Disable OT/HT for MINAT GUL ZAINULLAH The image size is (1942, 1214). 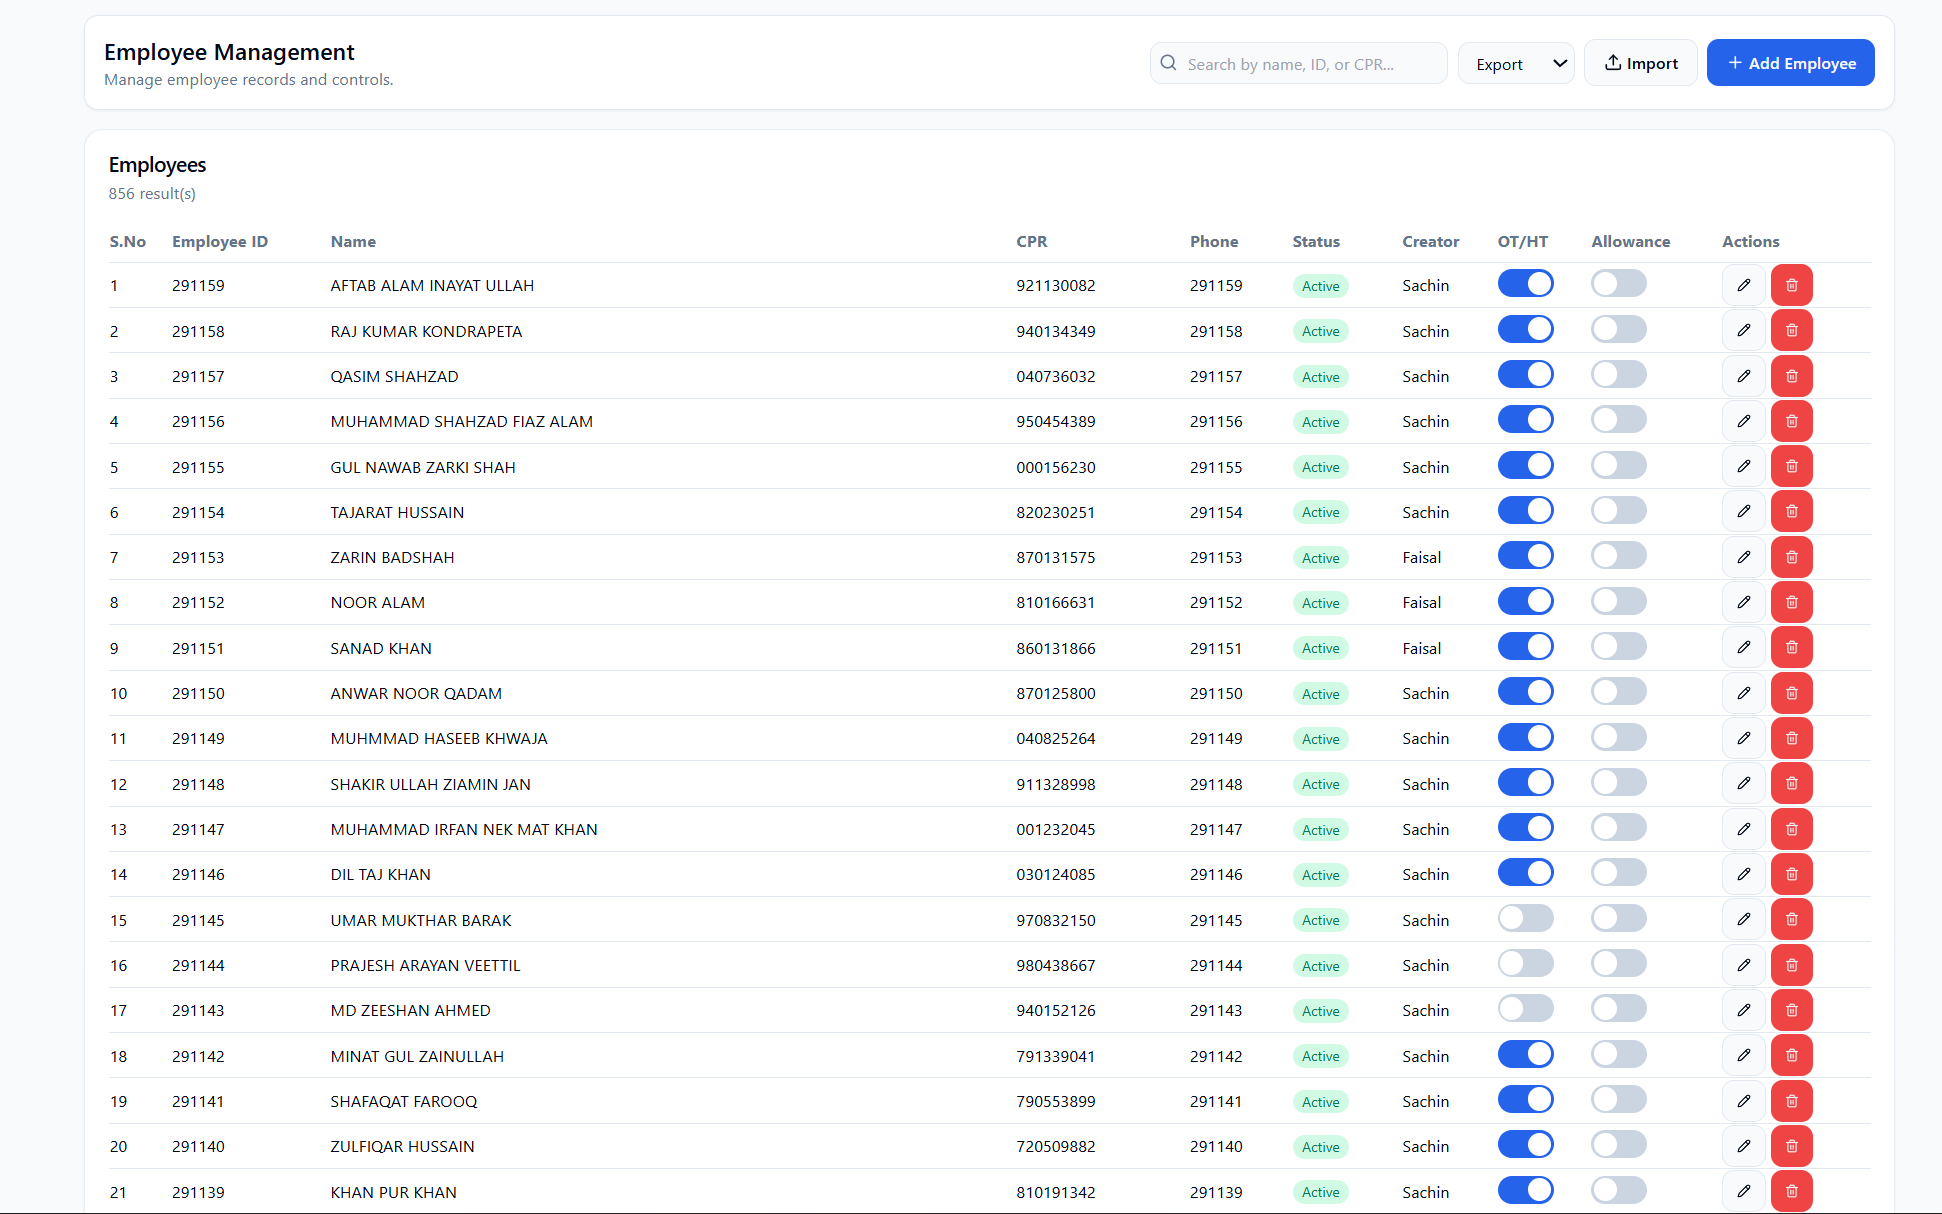click(1525, 1054)
